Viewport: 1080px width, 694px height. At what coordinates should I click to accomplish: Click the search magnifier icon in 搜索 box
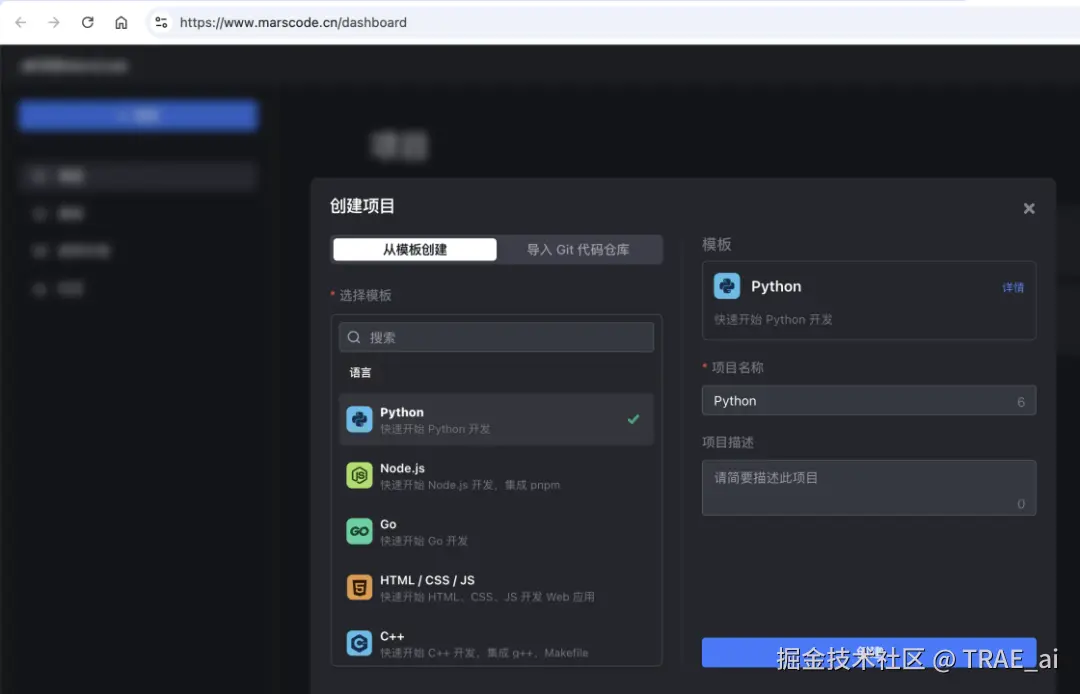click(x=354, y=337)
